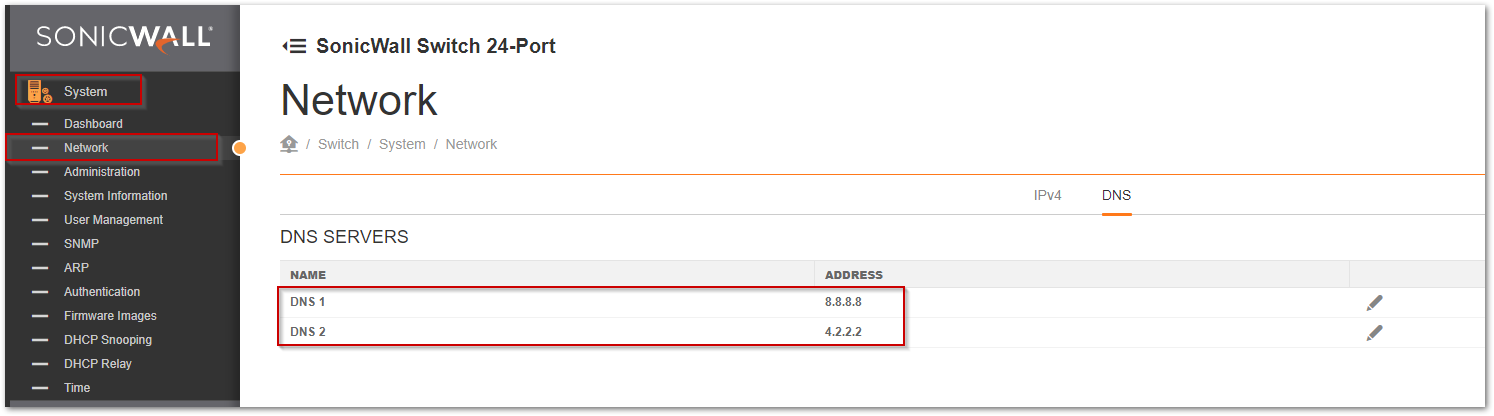Navigate to SNMP settings
This screenshot has height=416, width=1494.
[81, 244]
